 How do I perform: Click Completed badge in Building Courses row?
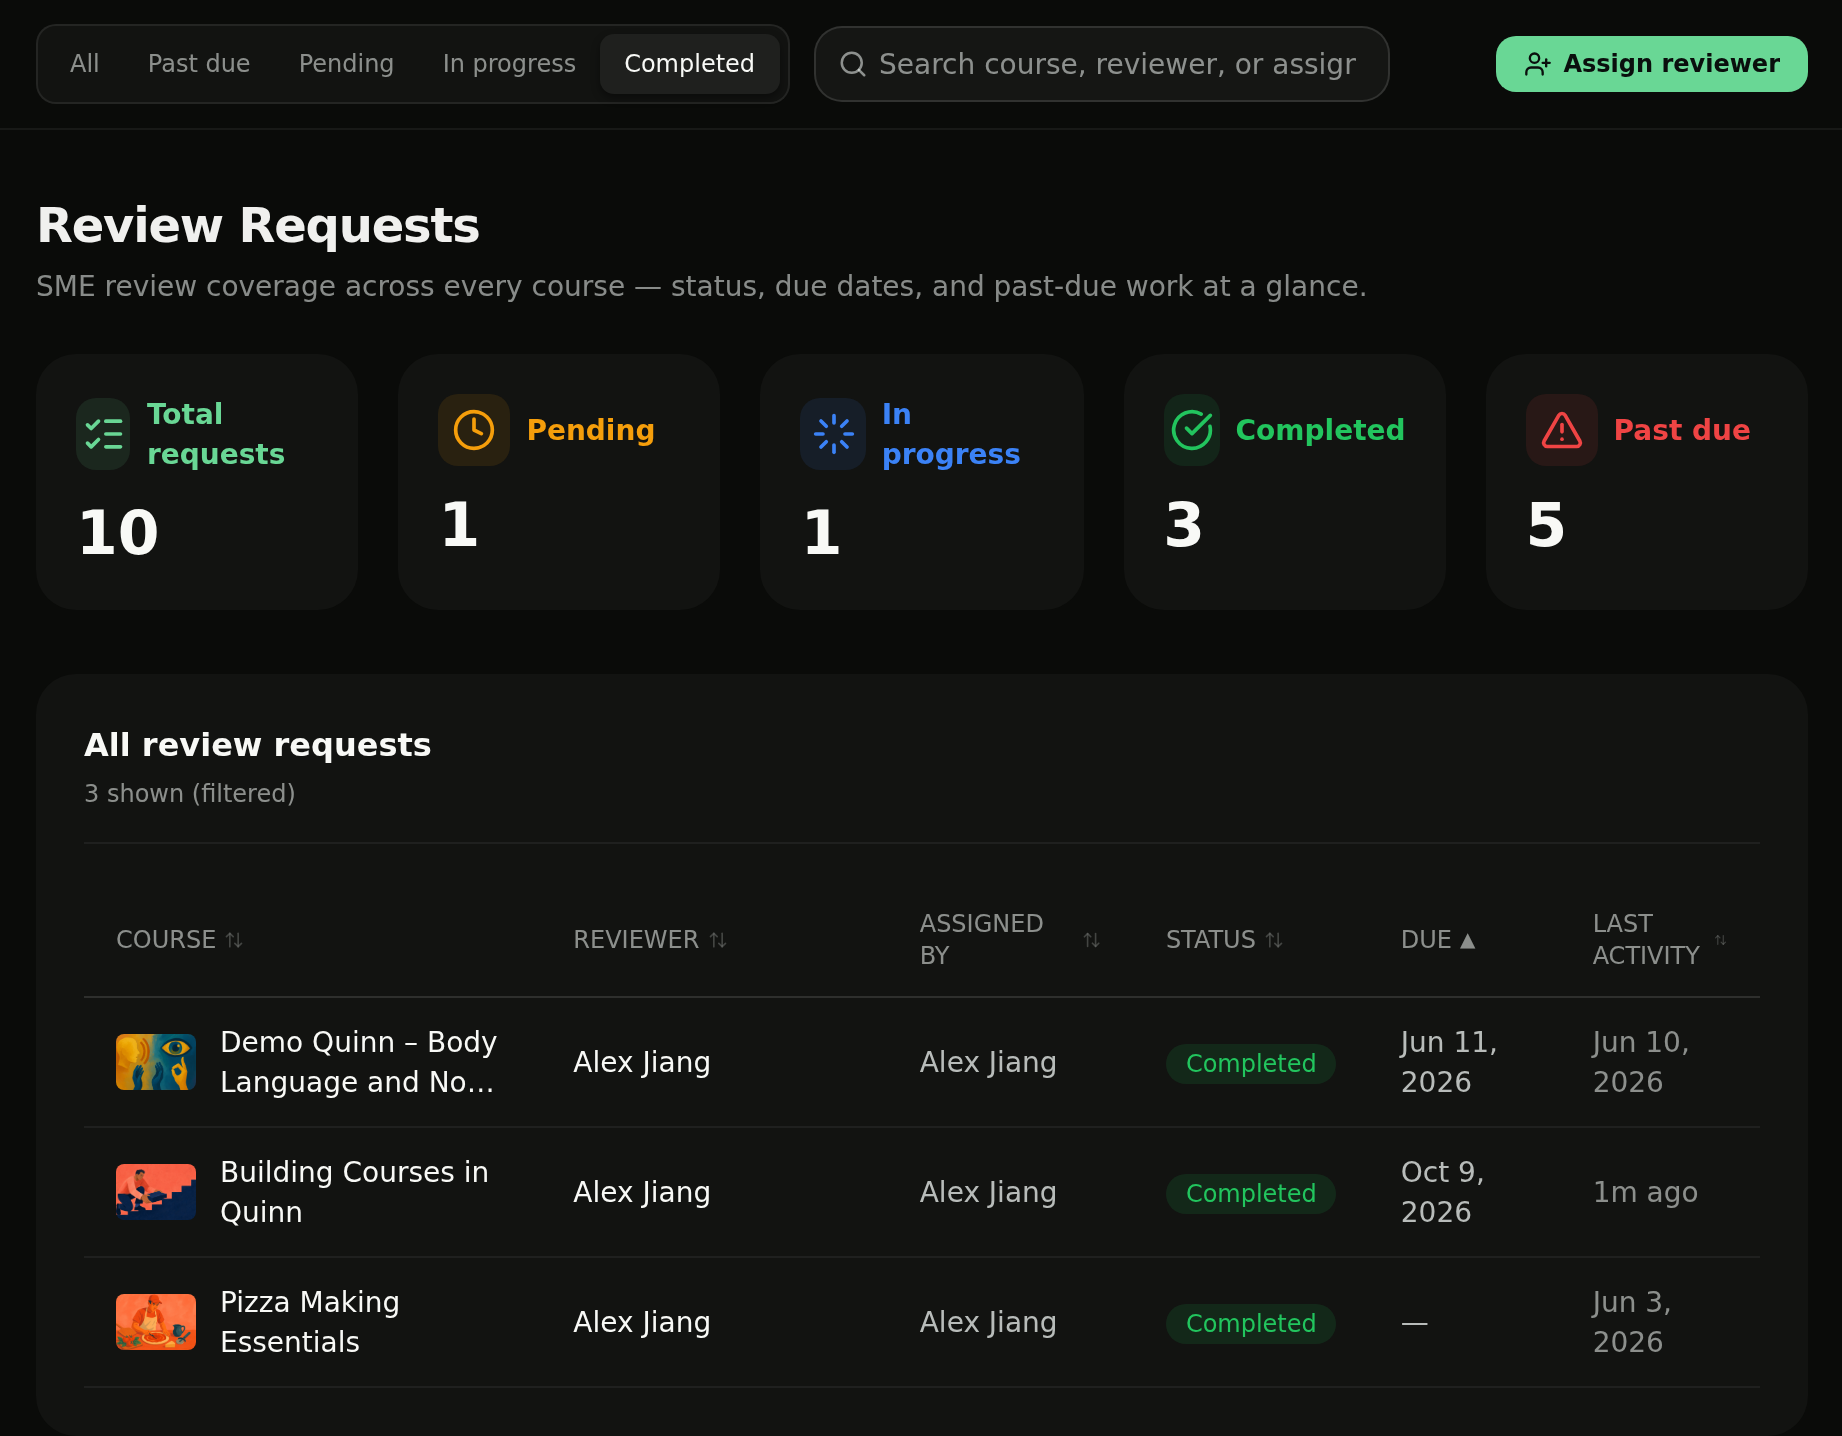1251,1193
